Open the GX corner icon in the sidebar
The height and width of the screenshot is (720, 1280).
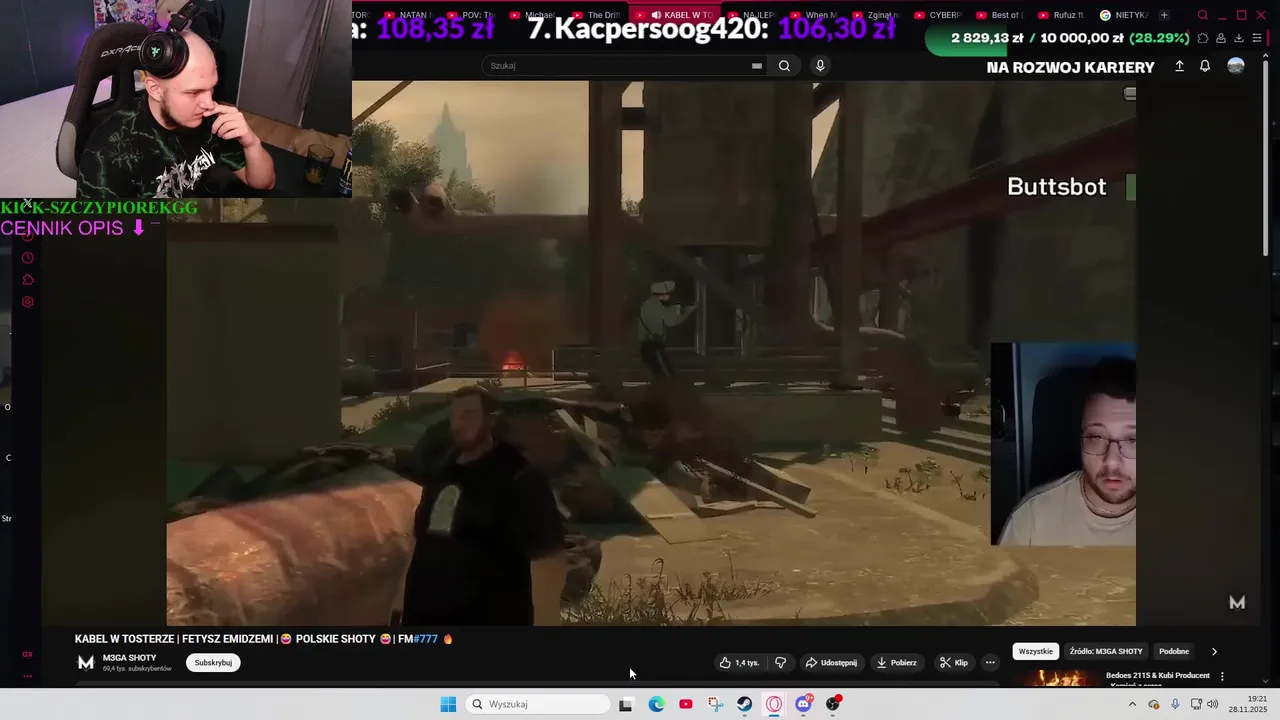pyautogui.click(x=28, y=654)
